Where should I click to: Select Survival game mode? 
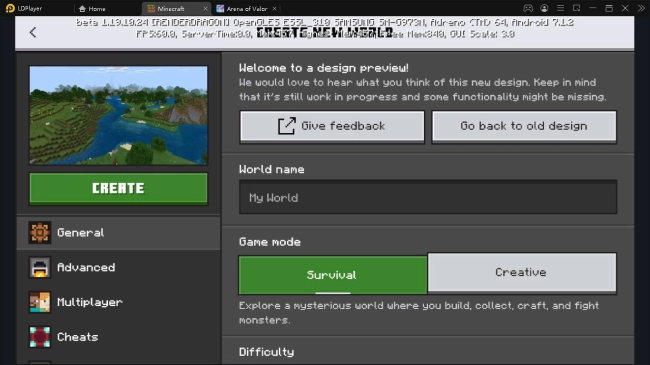[x=332, y=275]
